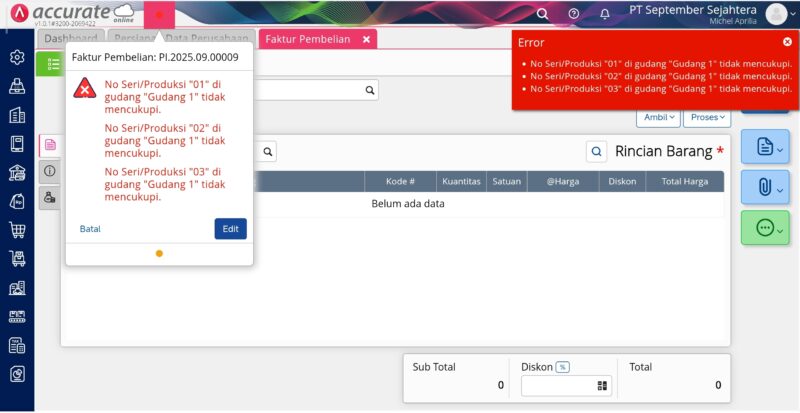Close the Faktur Pembelian tab
Viewport: 800px width, 413px height.
tap(367, 39)
